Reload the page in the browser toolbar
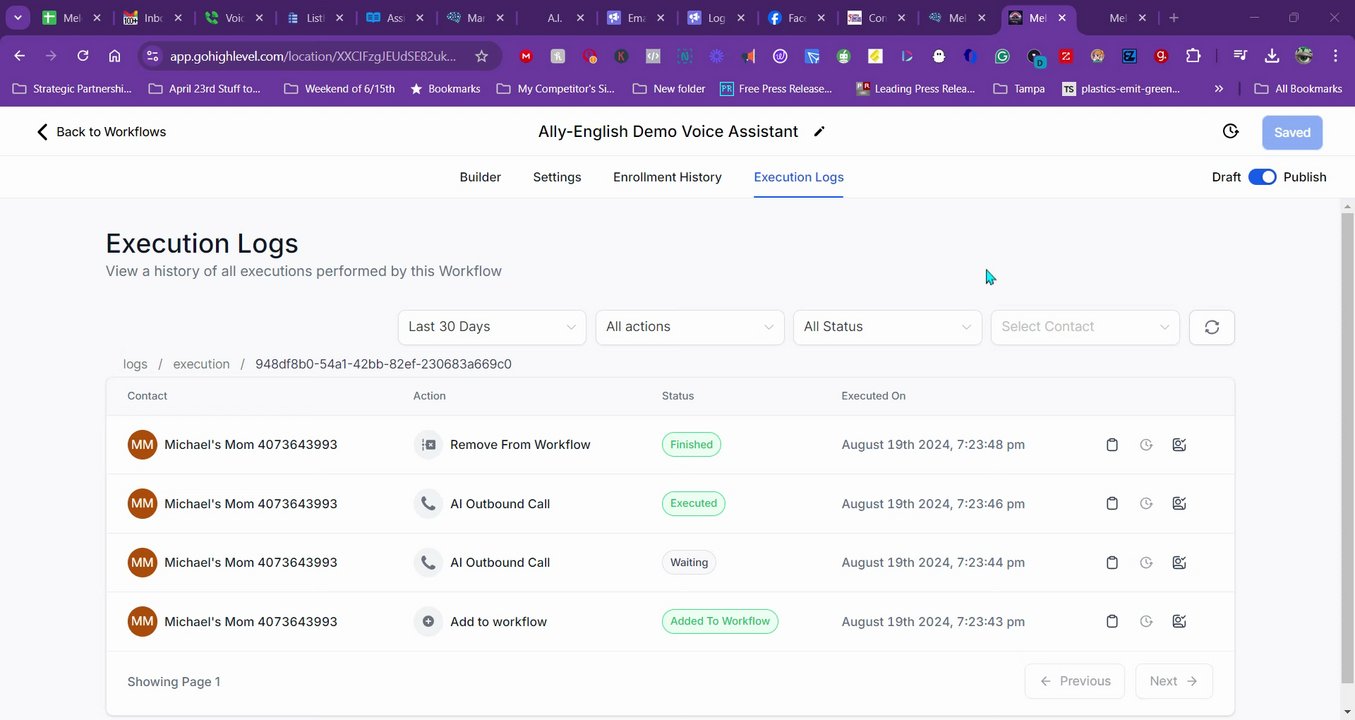1355x720 pixels. point(83,56)
